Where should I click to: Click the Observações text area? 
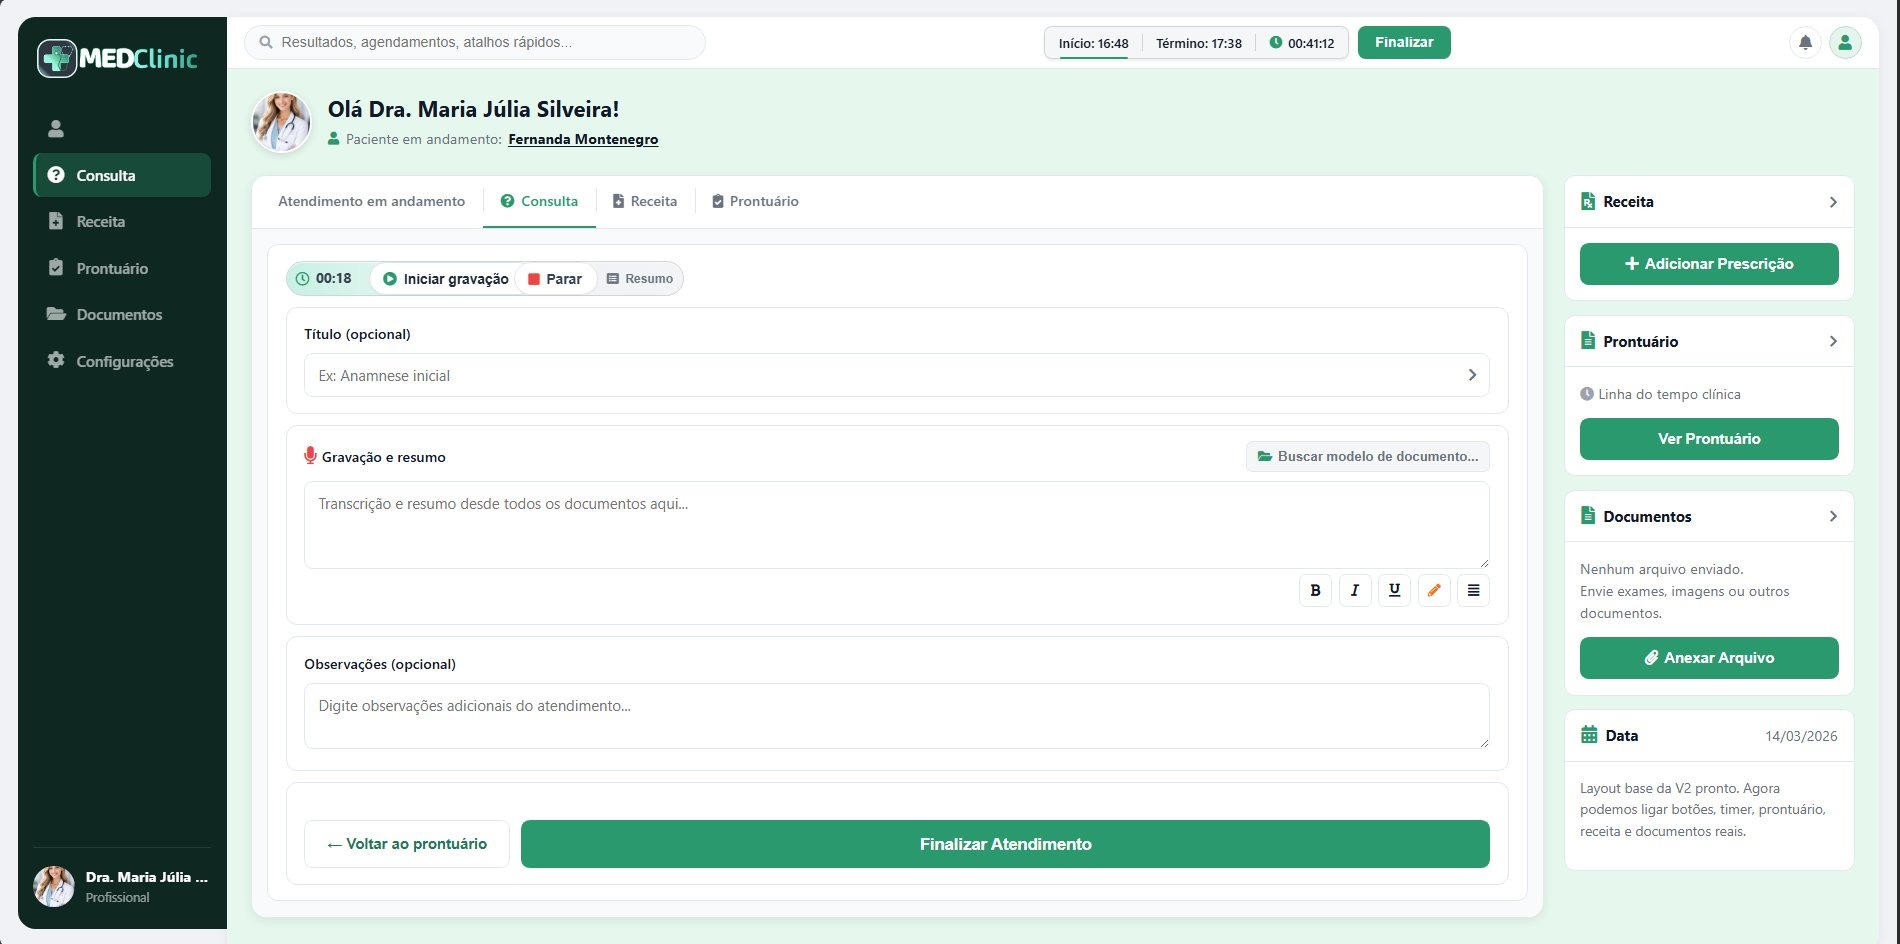[x=896, y=716]
